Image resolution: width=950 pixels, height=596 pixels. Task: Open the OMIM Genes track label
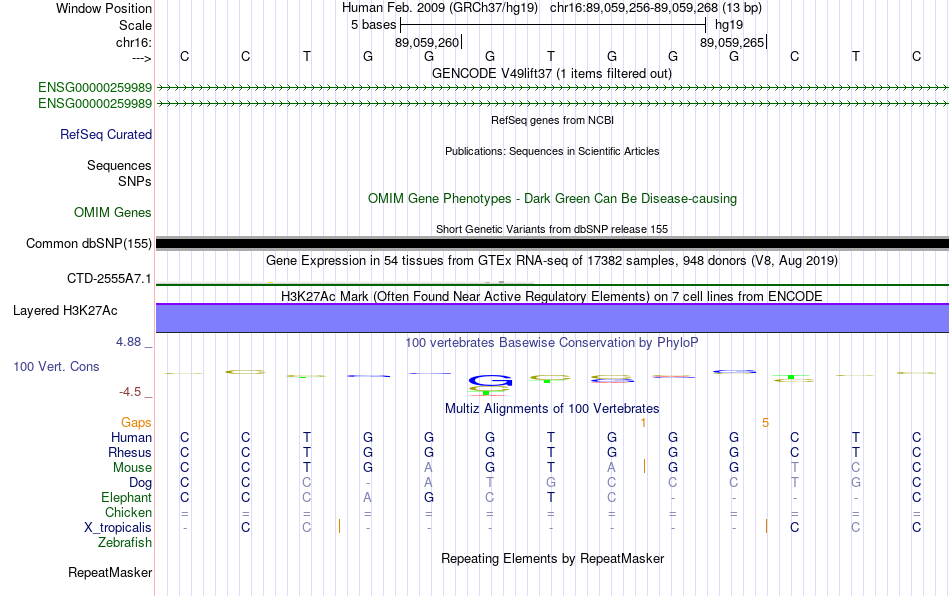click(x=113, y=213)
